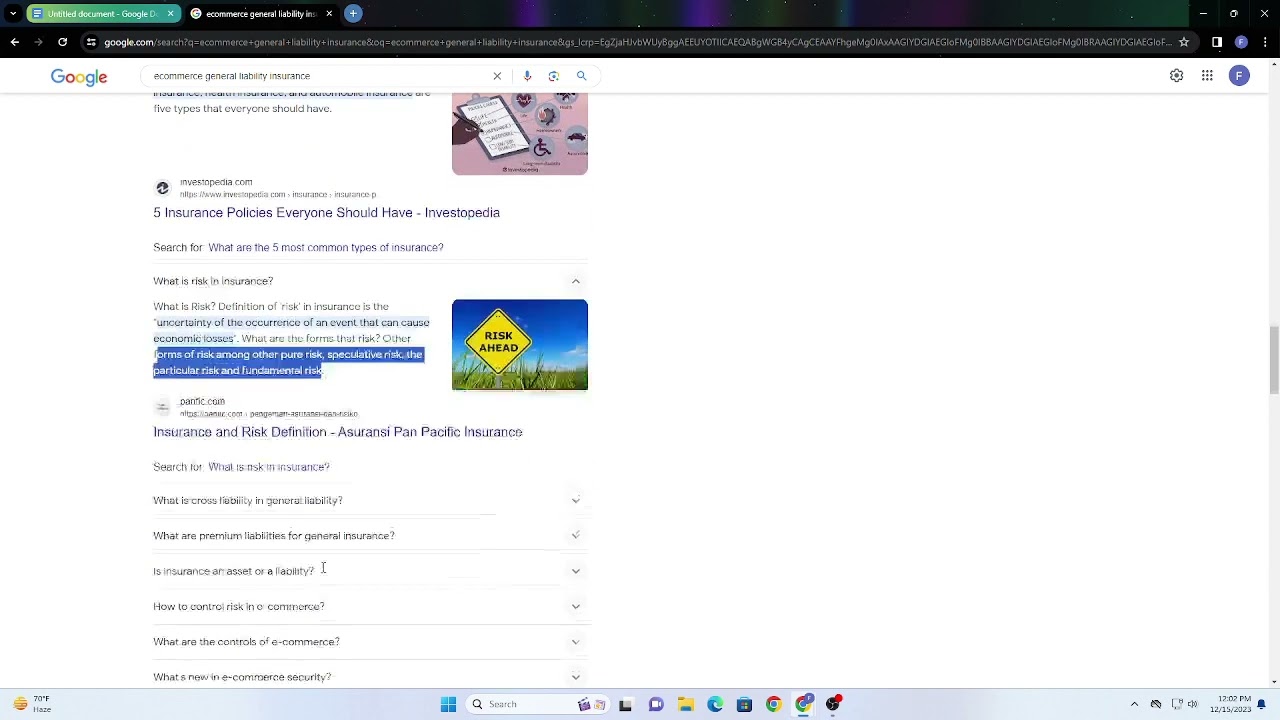Image resolution: width=1280 pixels, height=720 pixels.
Task: Open Google apps grid
Action: click(x=1207, y=76)
